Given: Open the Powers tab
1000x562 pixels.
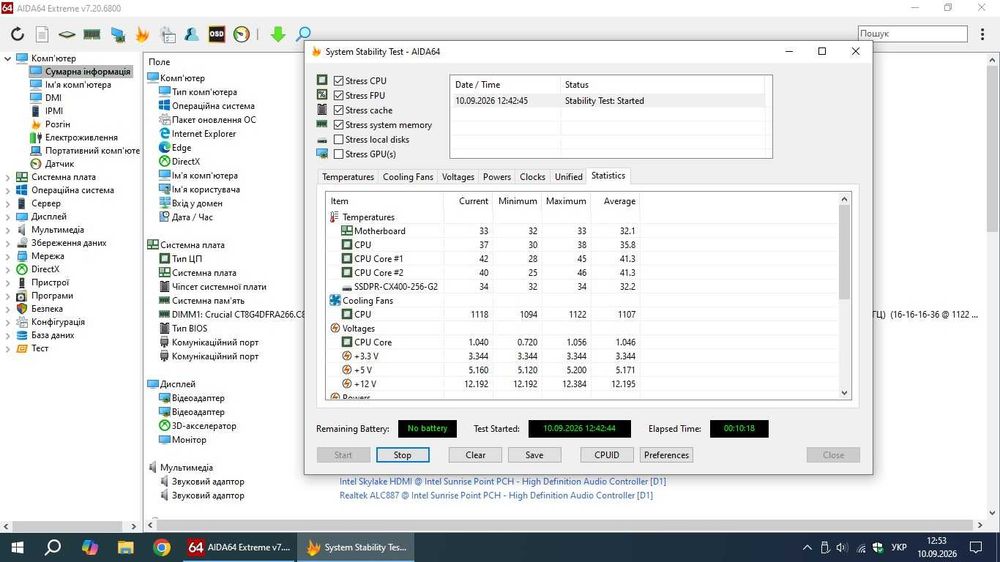Looking at the screenshot, I should [x=497, y=177].
